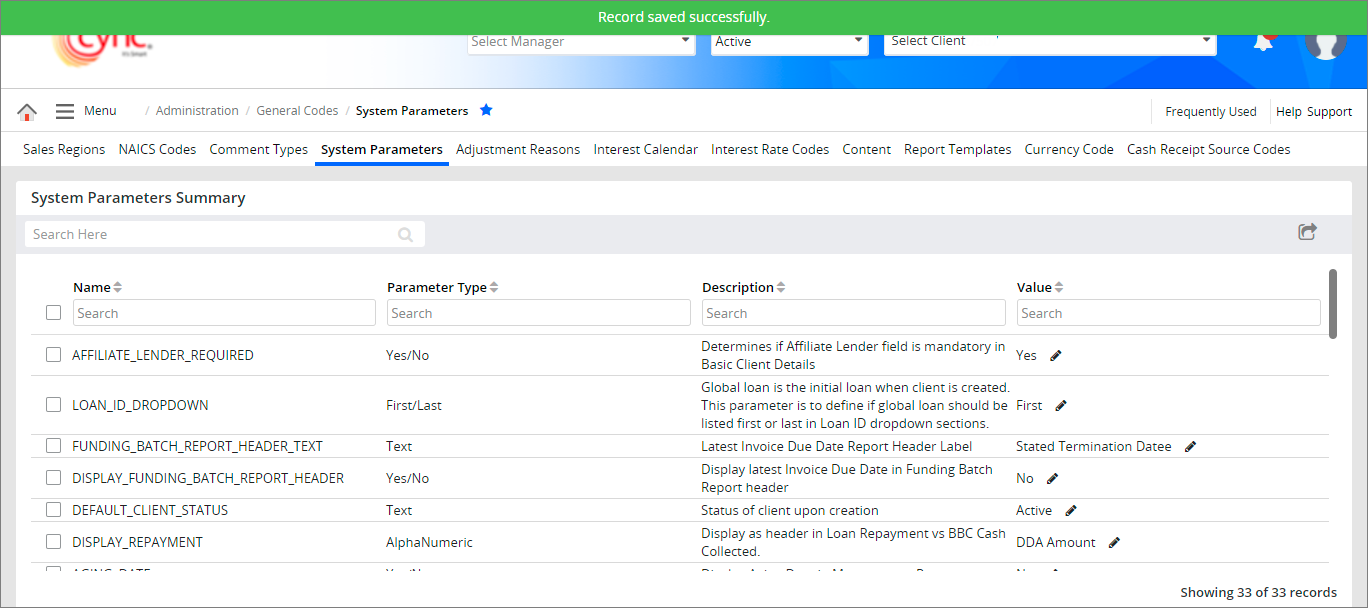Click the blue favorite star icon
1368x608 pixels.
click(486, 110)
